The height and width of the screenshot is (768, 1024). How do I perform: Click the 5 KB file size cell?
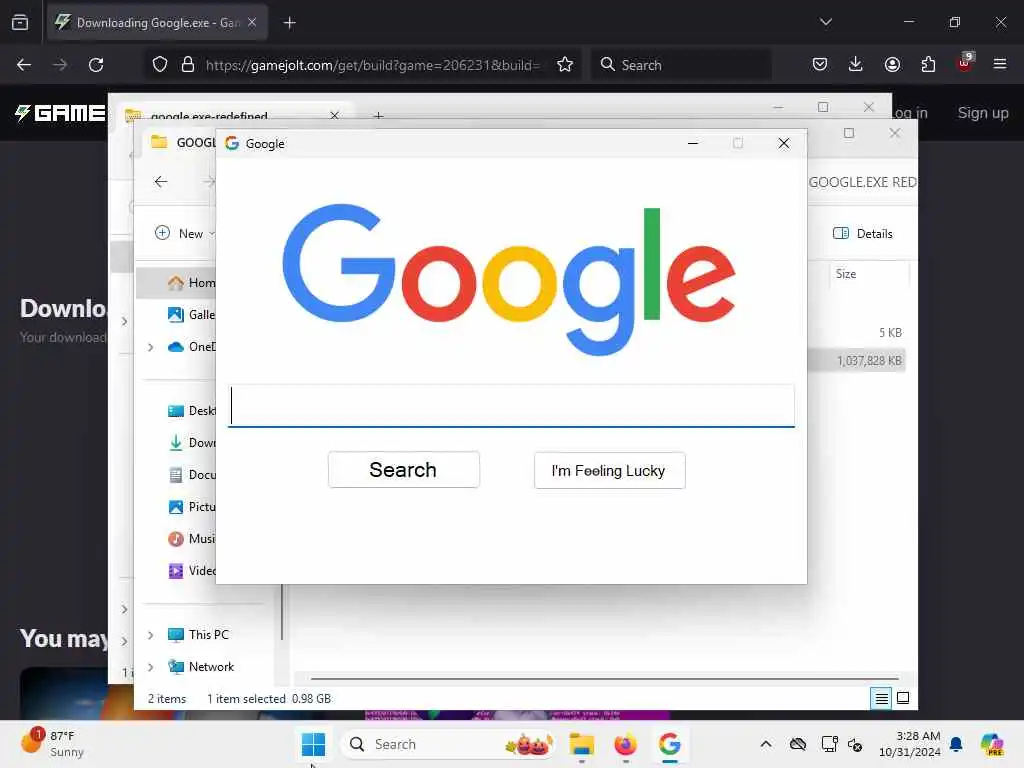(x=890, y=332)
